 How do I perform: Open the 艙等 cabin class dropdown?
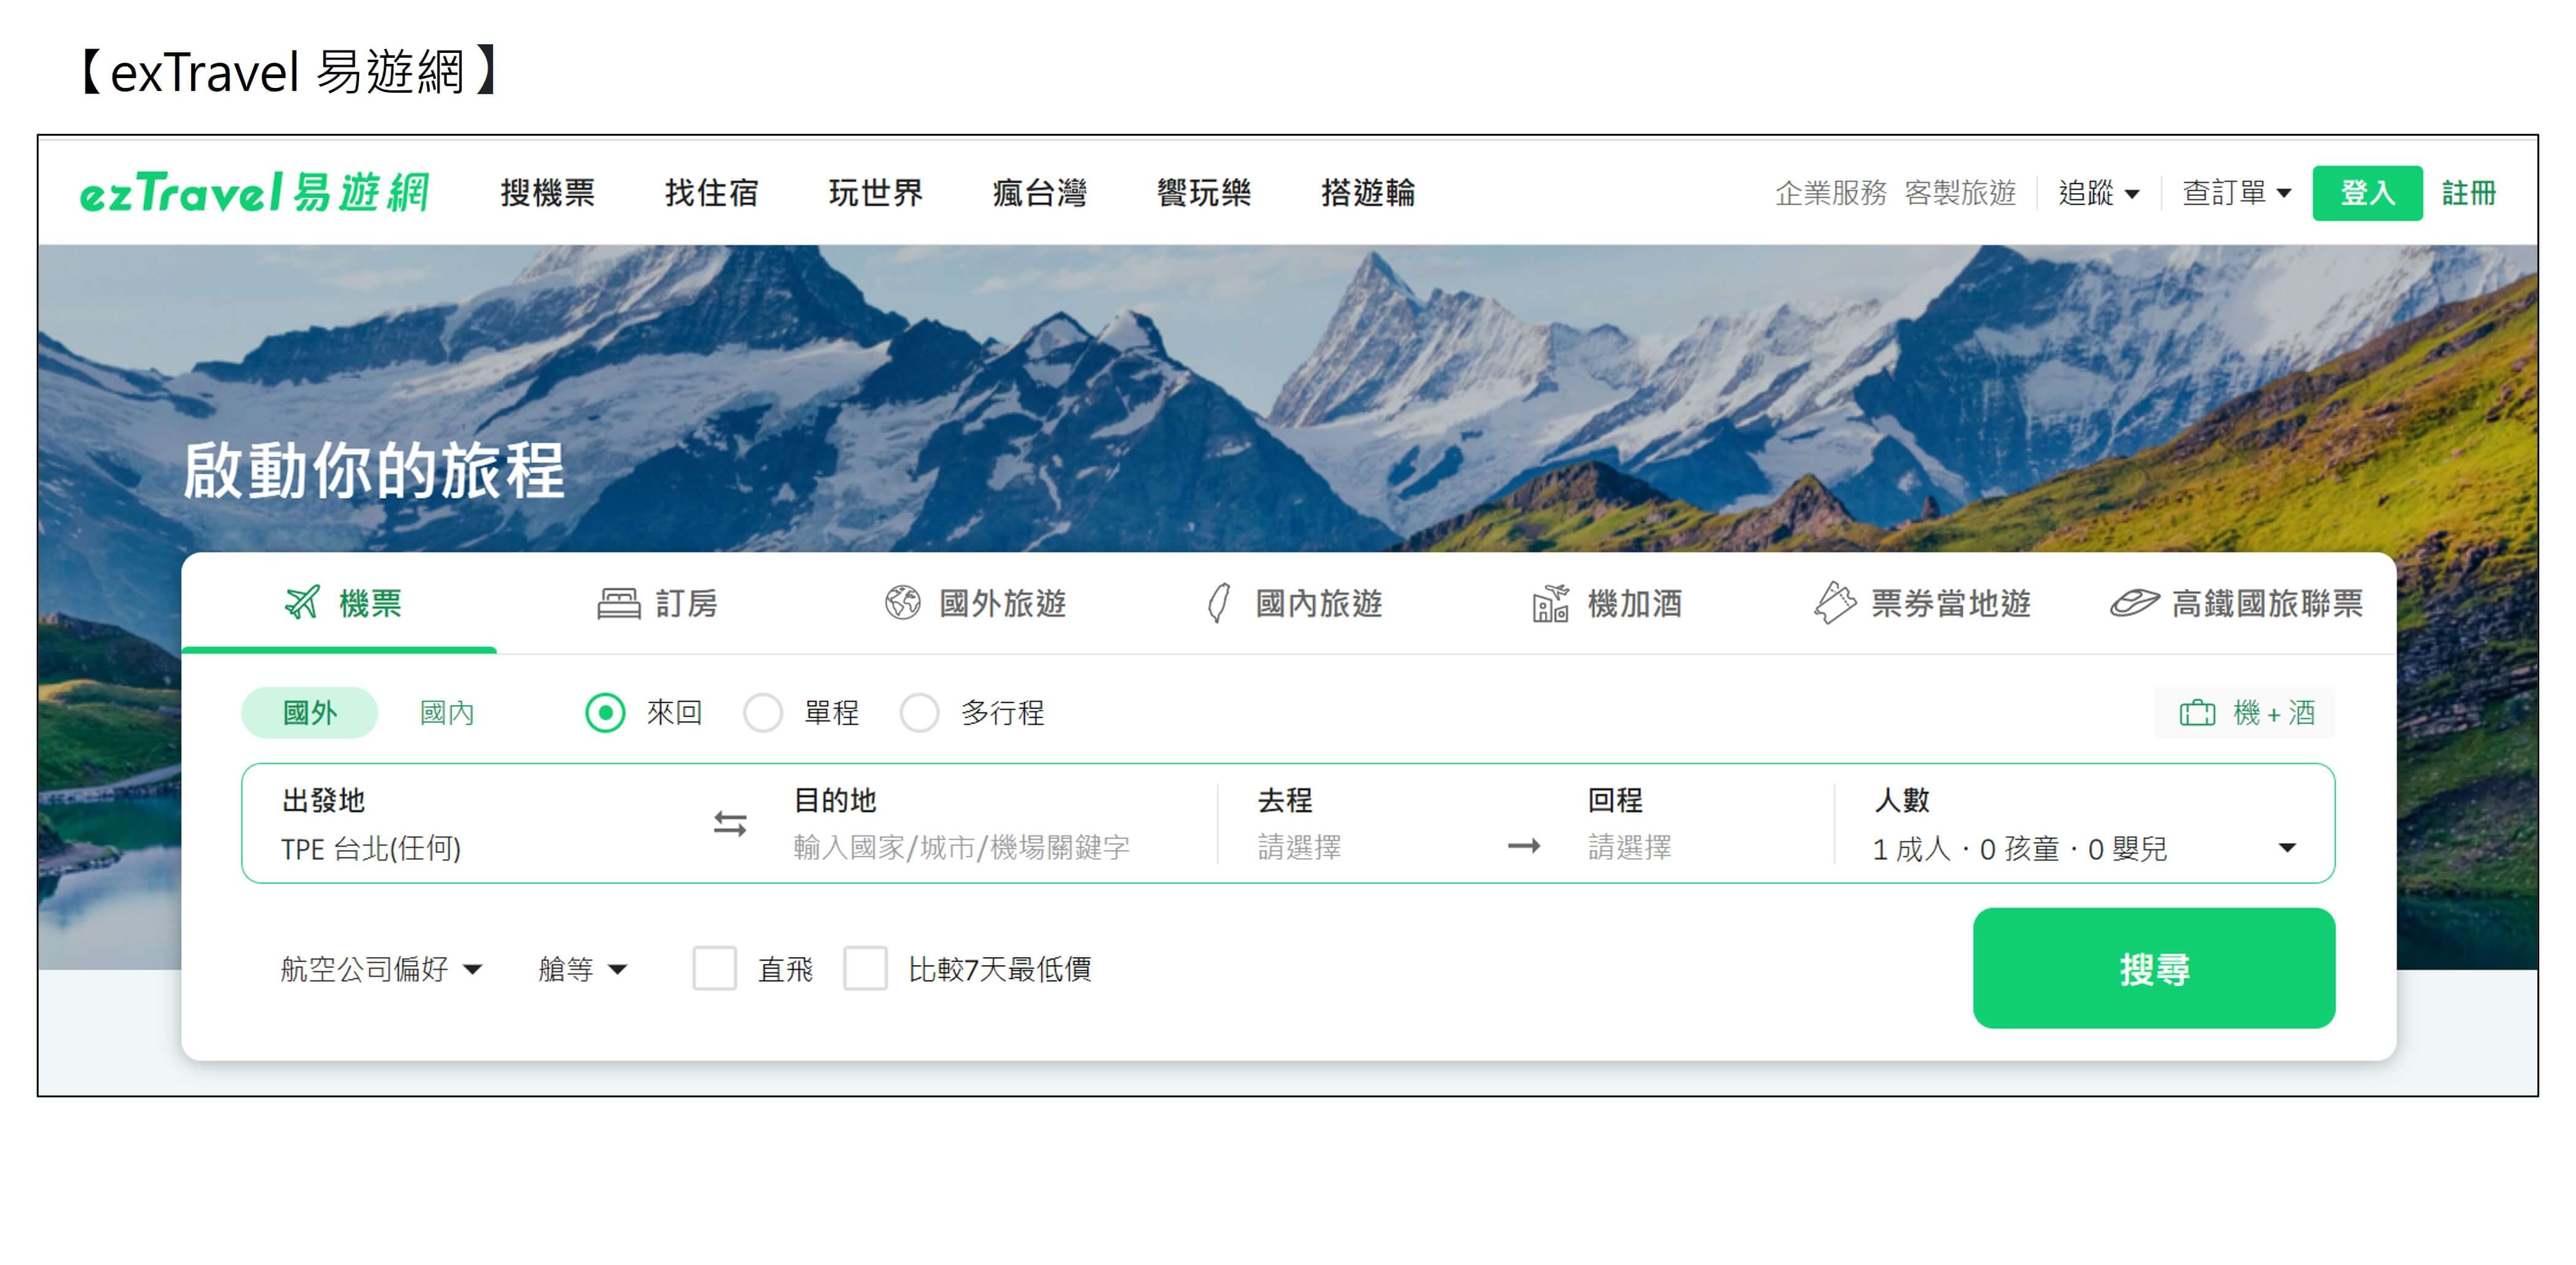[582, 968]
